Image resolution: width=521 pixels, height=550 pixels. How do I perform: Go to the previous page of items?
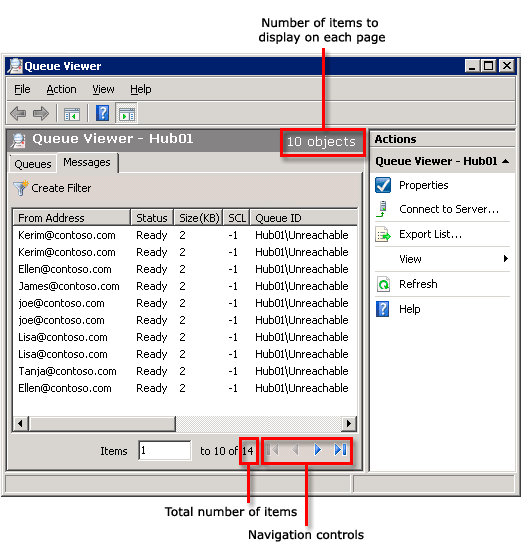click(295, 450)
